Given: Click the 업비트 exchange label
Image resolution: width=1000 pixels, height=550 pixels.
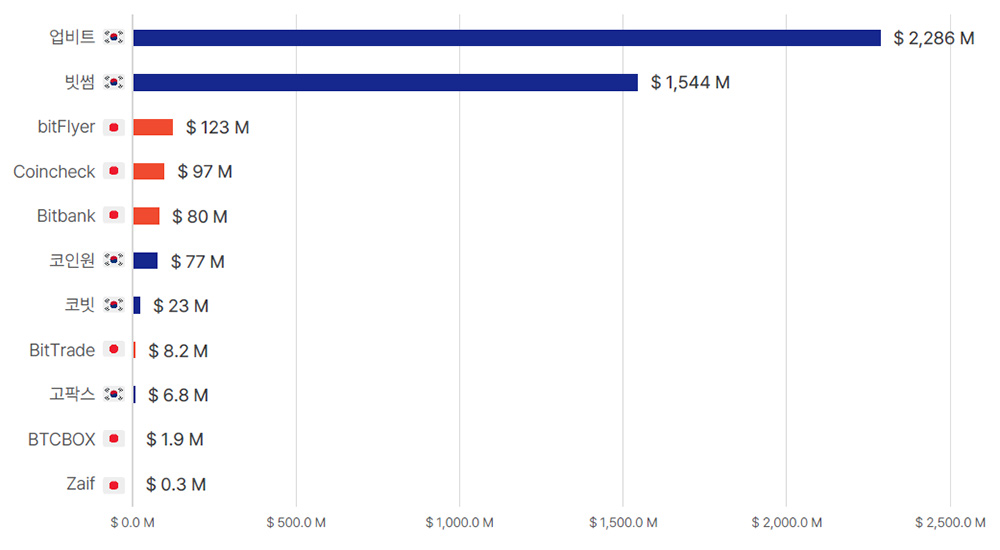Looking at the screenshot, I should pyautogui.click(x=72, y=37).
